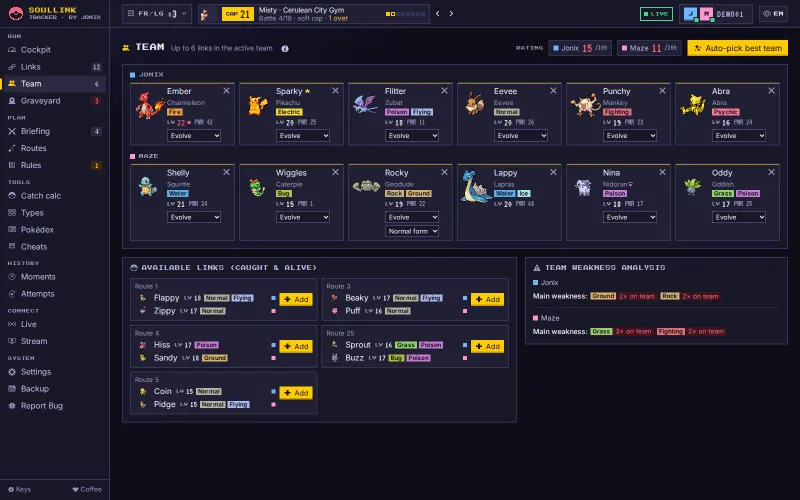Remove Flitter from the team
Screen dimensions: 800x500
pyautogui.click(x=444, y=91)
